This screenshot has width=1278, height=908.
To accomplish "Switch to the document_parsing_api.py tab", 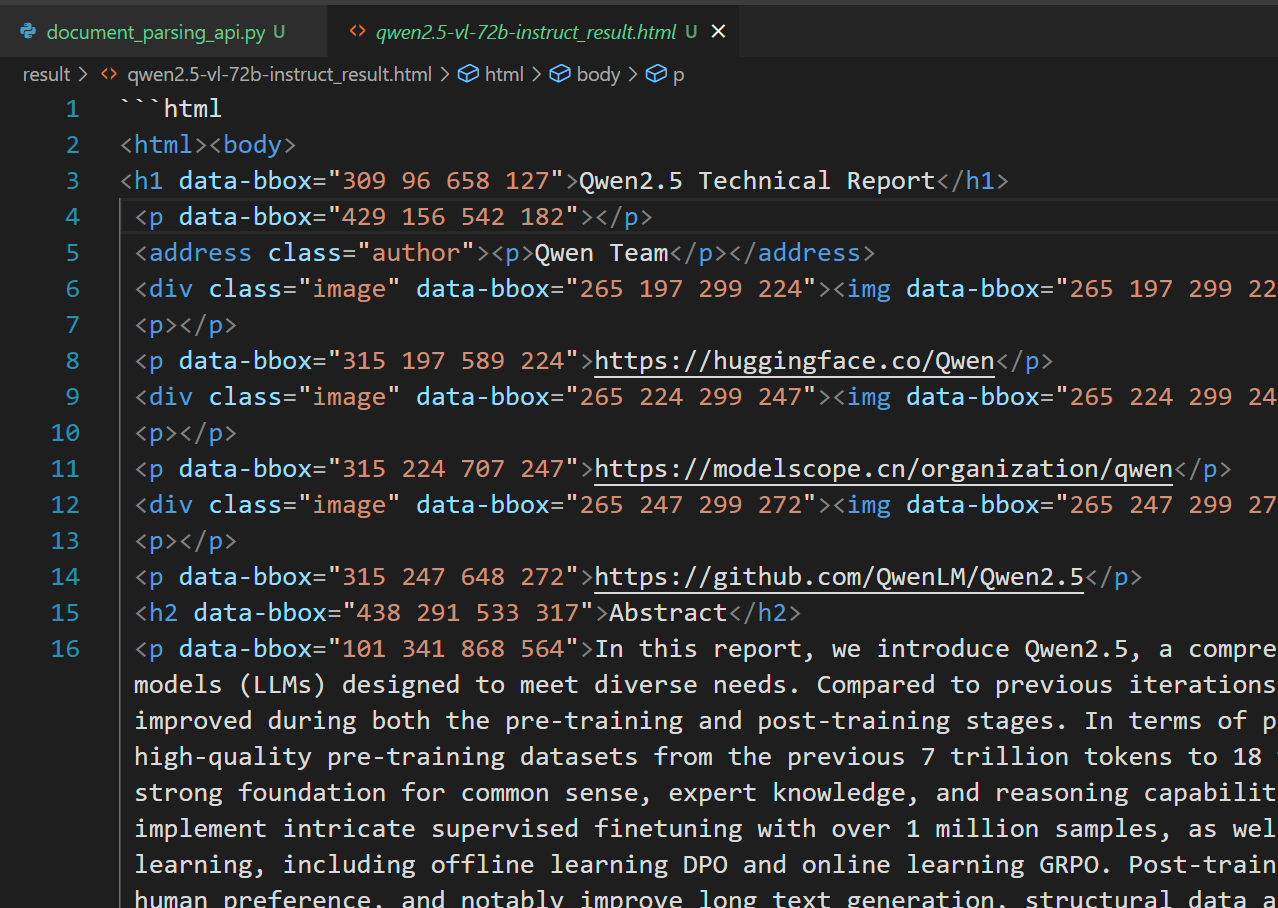I will [163, 32].
